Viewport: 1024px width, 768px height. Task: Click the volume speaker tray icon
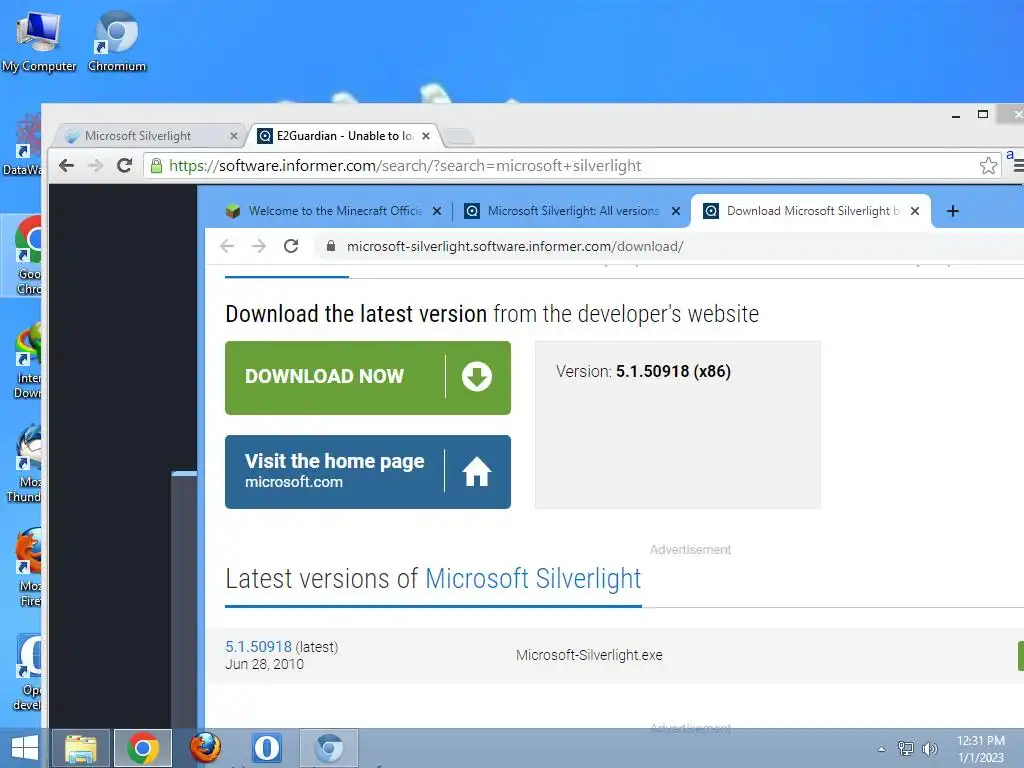pos(929,749)
